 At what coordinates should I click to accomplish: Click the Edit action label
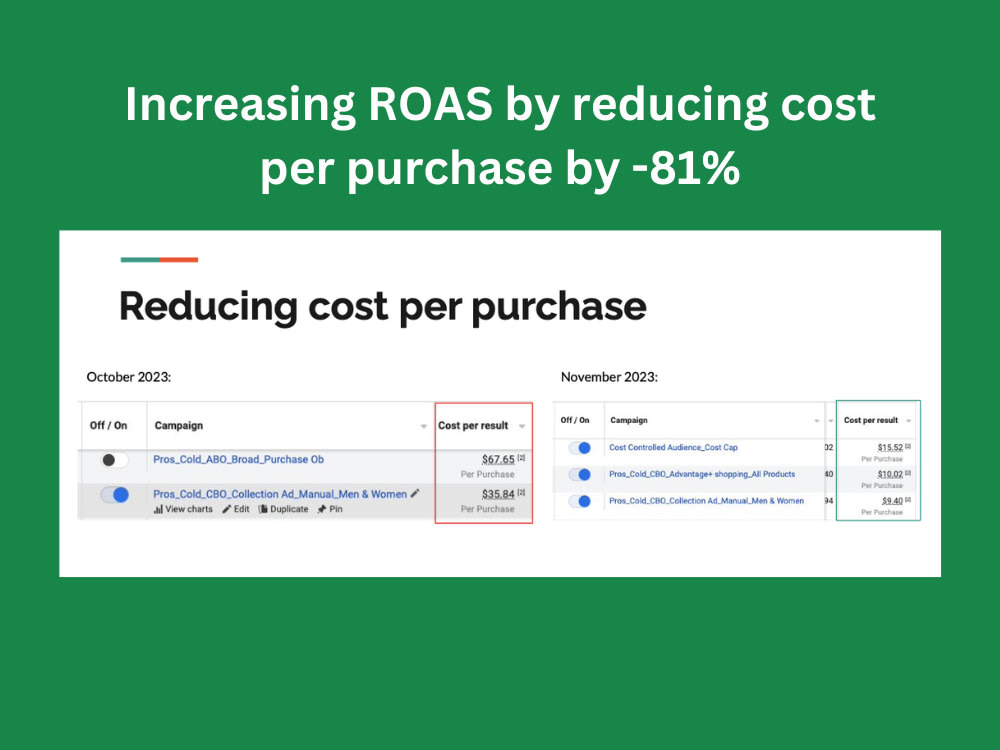click(242, 509)
